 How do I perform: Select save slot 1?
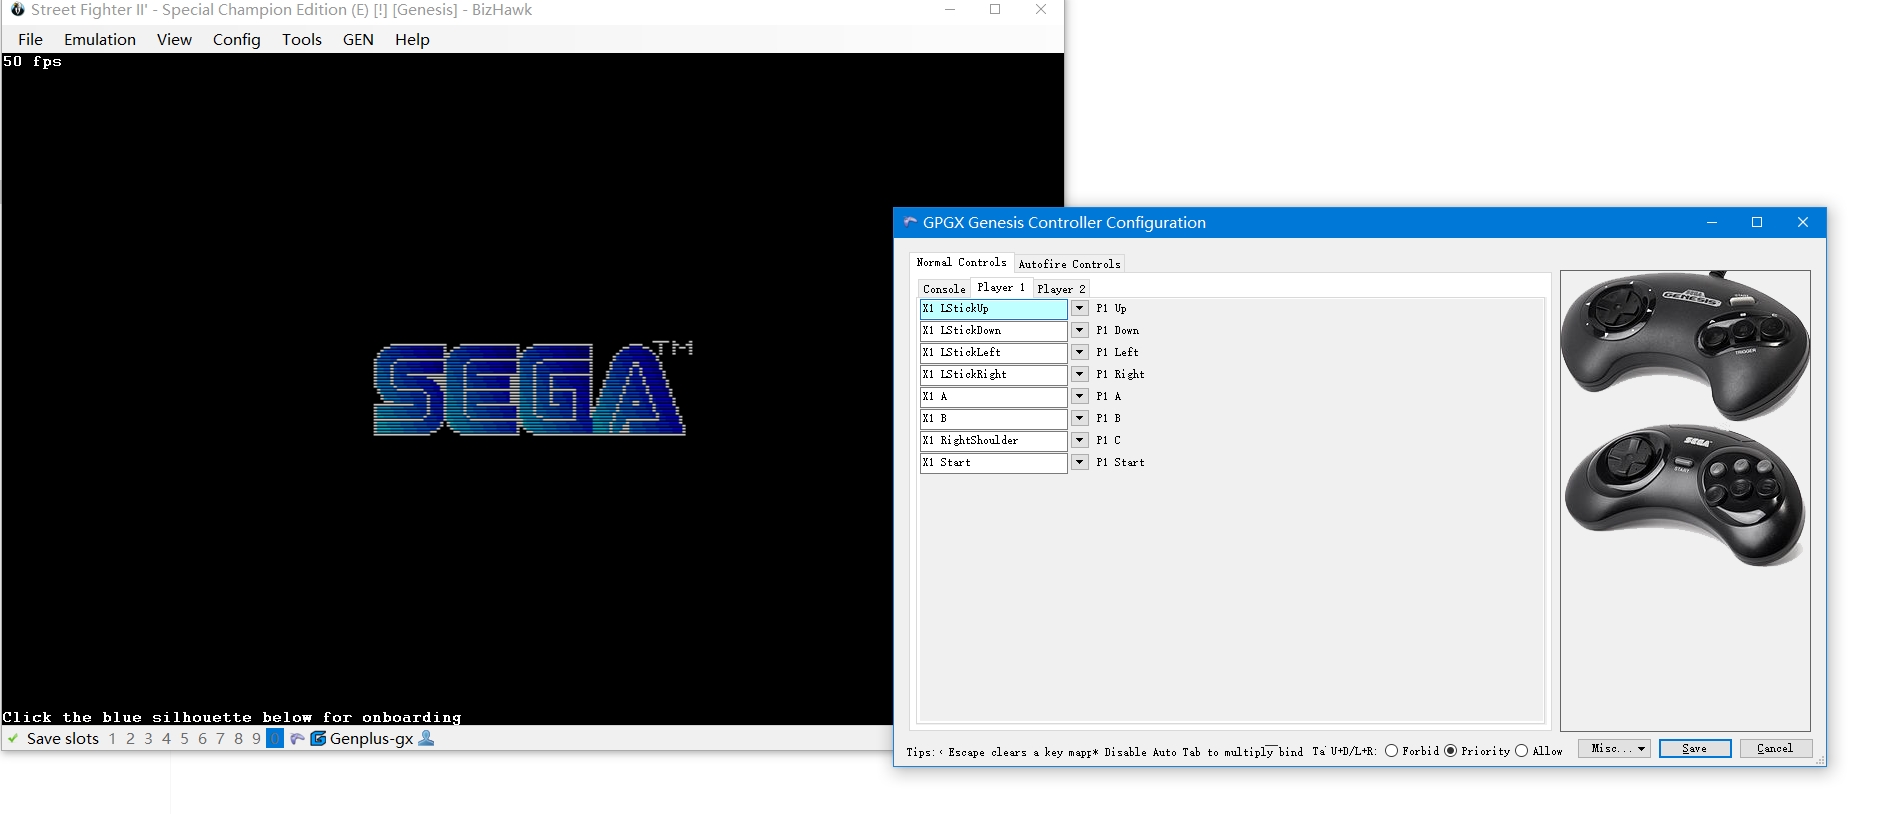pos(112,739)
